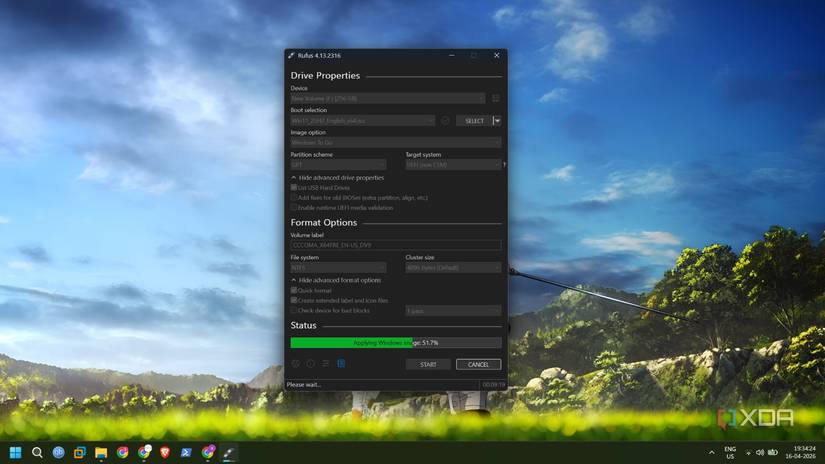Open the Partition scheme dropdown
Screen dimensions: 825x464
point(338,165)
